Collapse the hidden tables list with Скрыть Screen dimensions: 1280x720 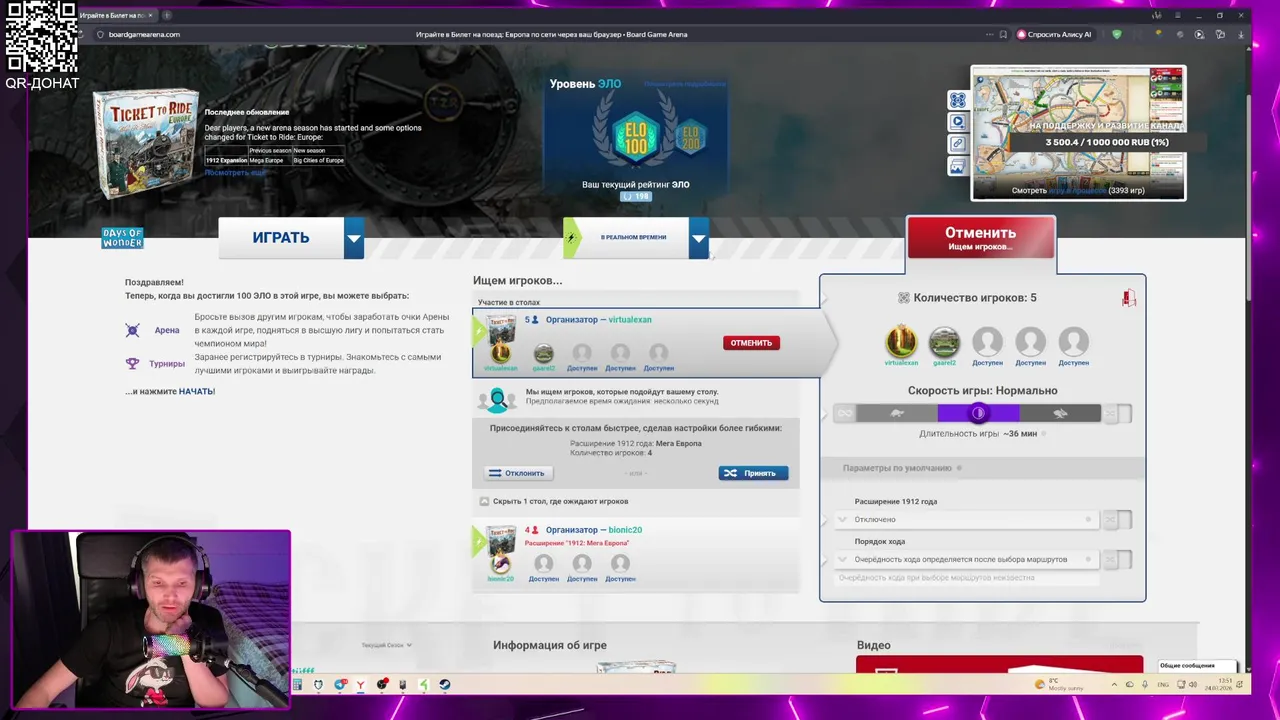(x=553, y=501)
